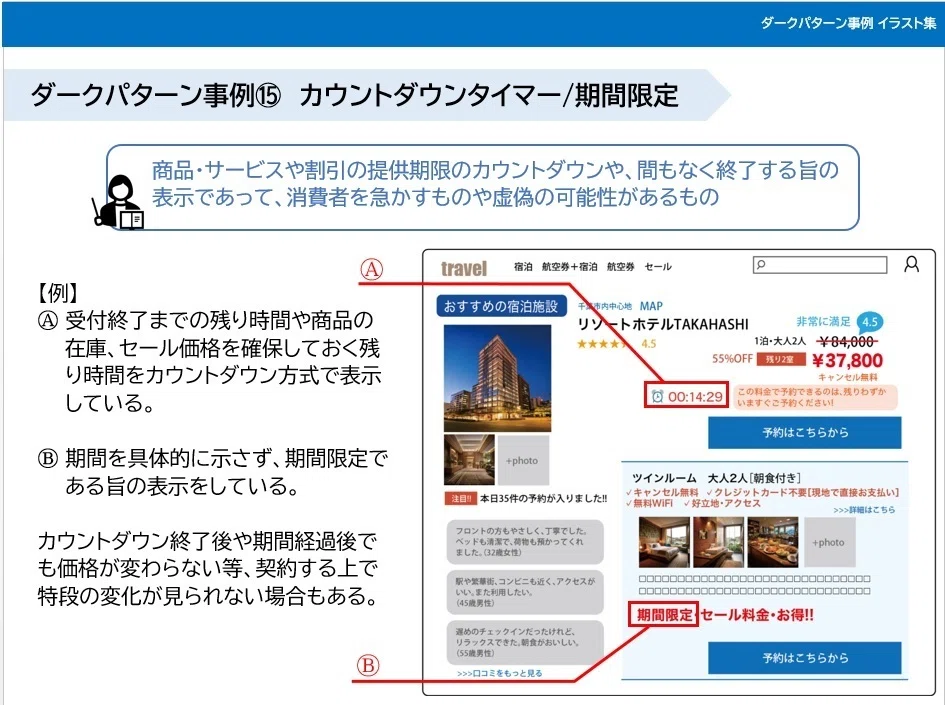Click 本日35件の予約が入りました text
945x705 pixels.
[x=544, y=499]
